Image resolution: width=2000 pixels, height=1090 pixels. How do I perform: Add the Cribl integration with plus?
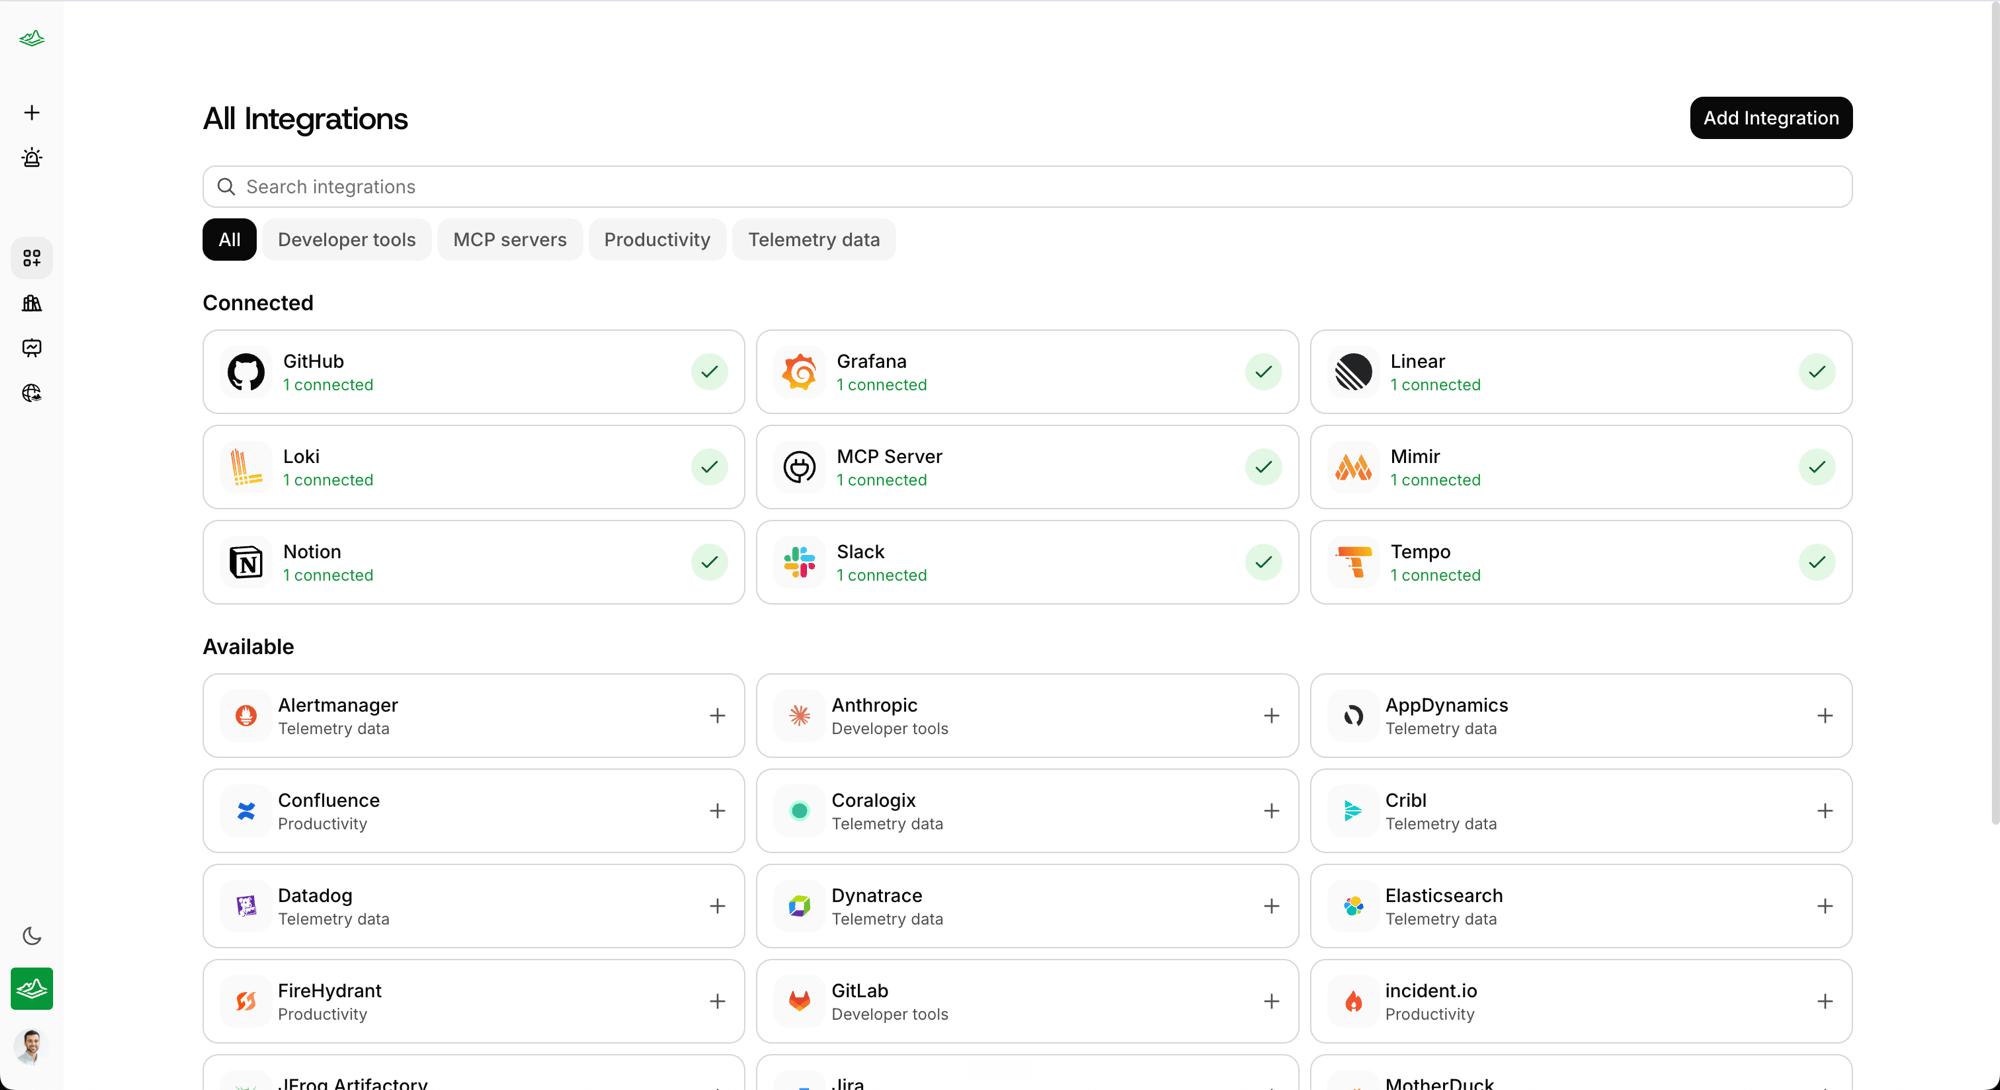pos(1825,811)
